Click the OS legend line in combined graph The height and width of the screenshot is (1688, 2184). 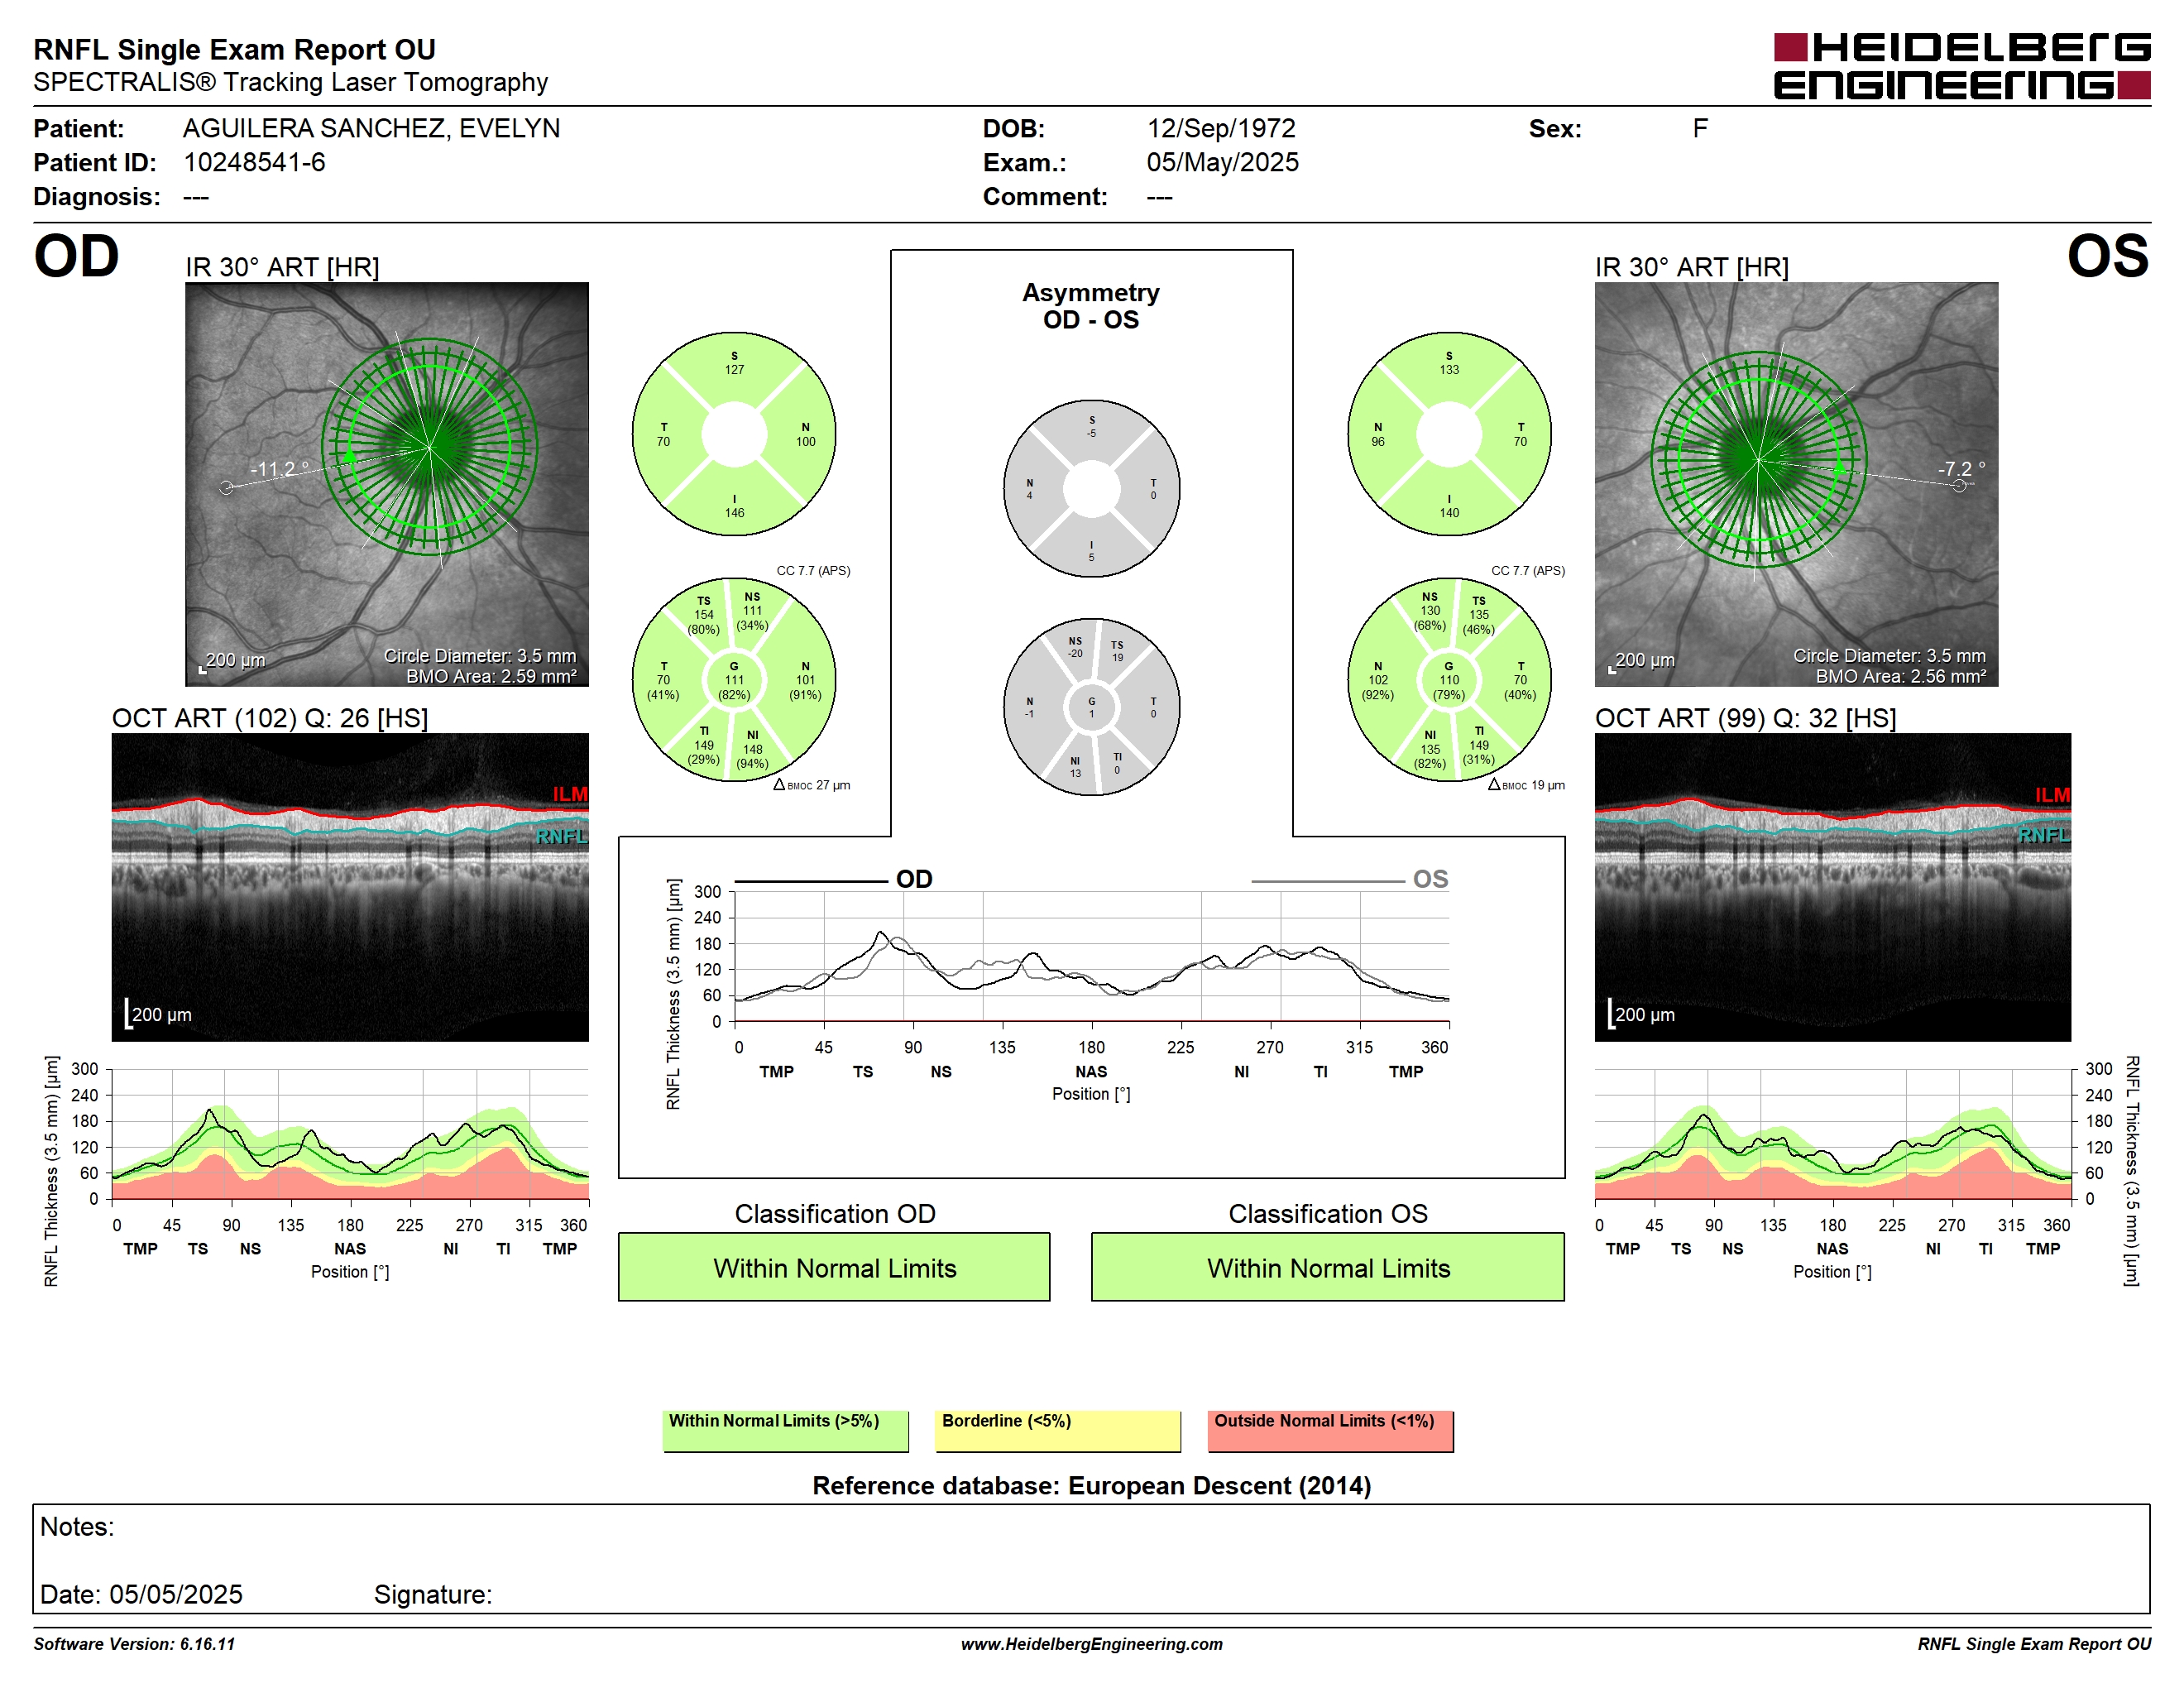1327,881
